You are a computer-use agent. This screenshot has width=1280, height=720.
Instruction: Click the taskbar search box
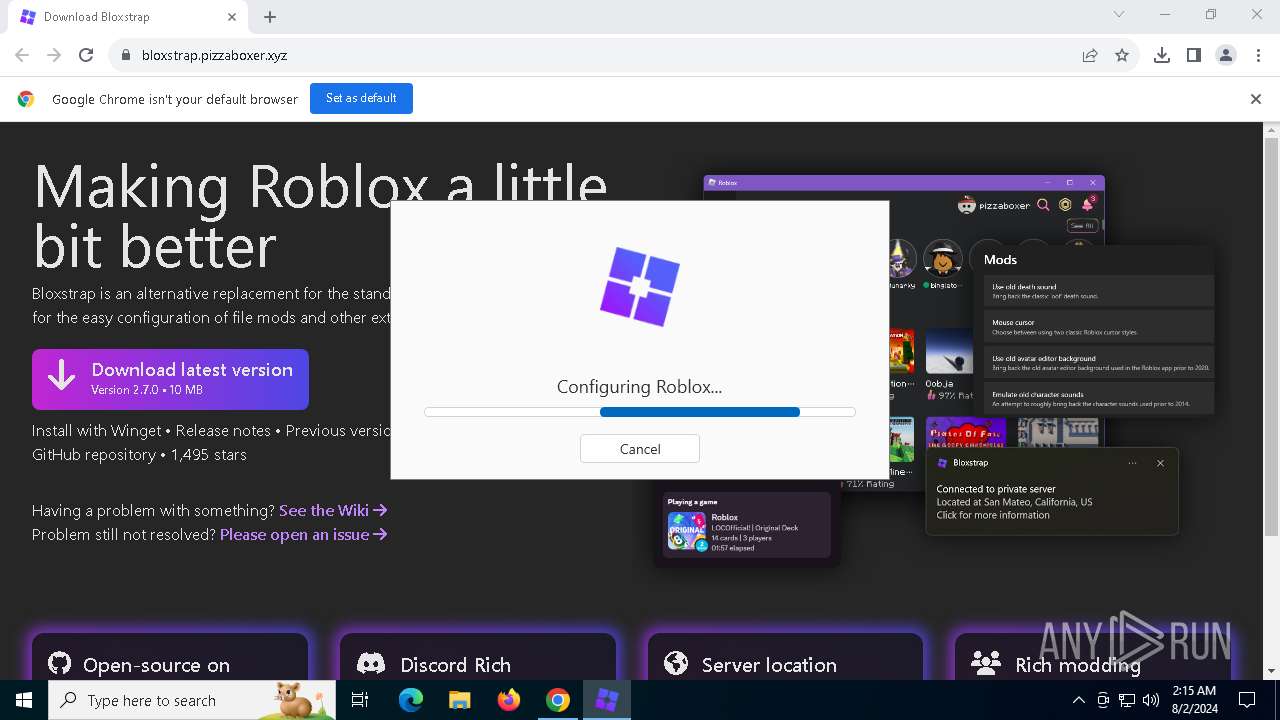tap(192, 700)
